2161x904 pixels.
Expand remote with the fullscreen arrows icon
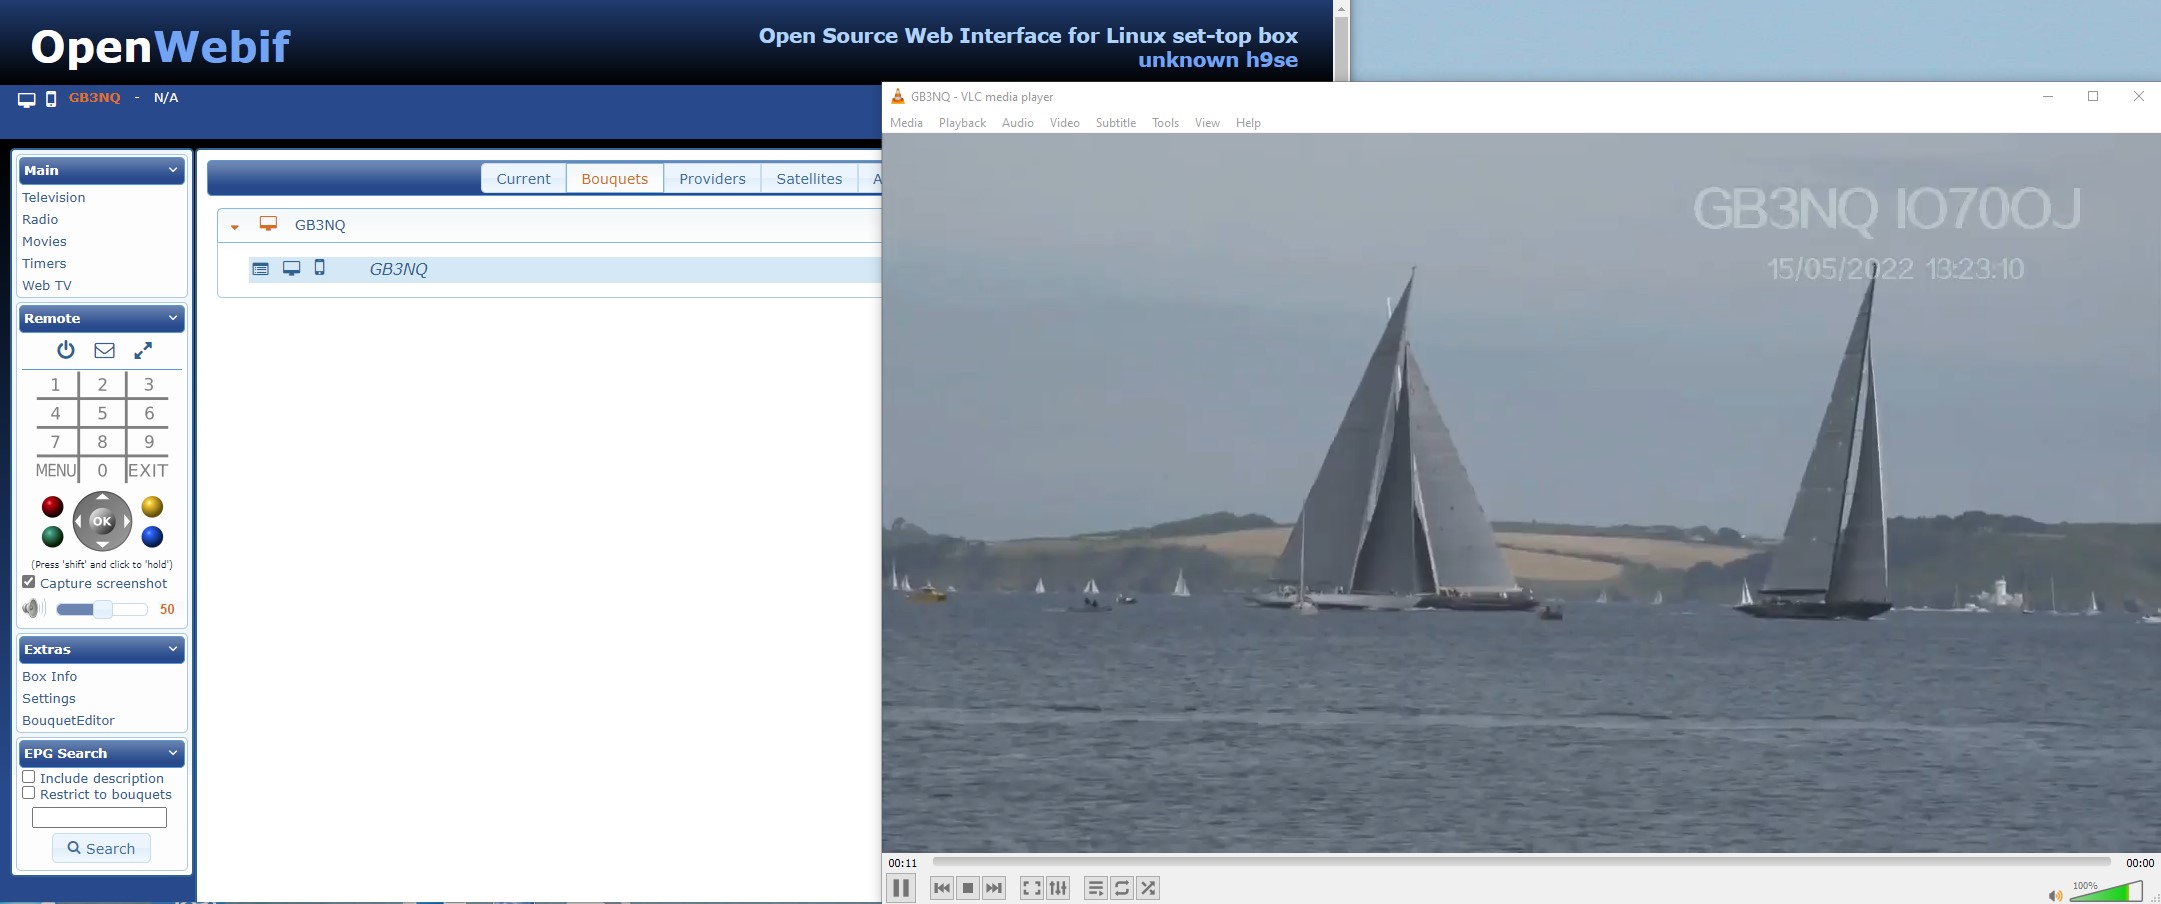143,350
